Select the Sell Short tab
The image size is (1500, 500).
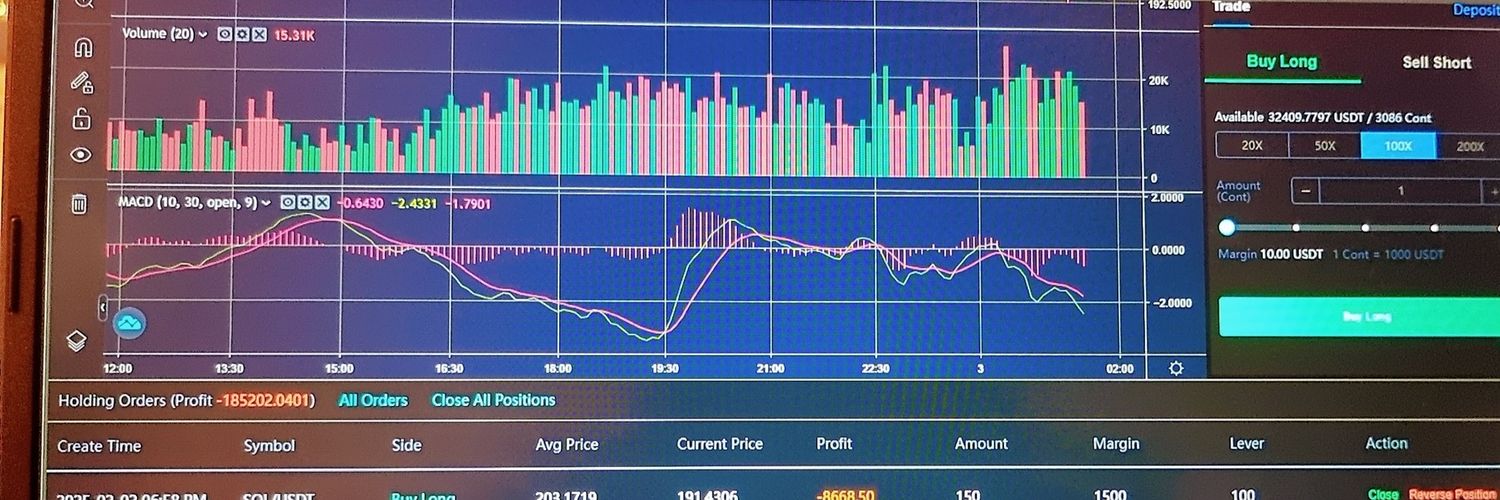[1437, 62]
